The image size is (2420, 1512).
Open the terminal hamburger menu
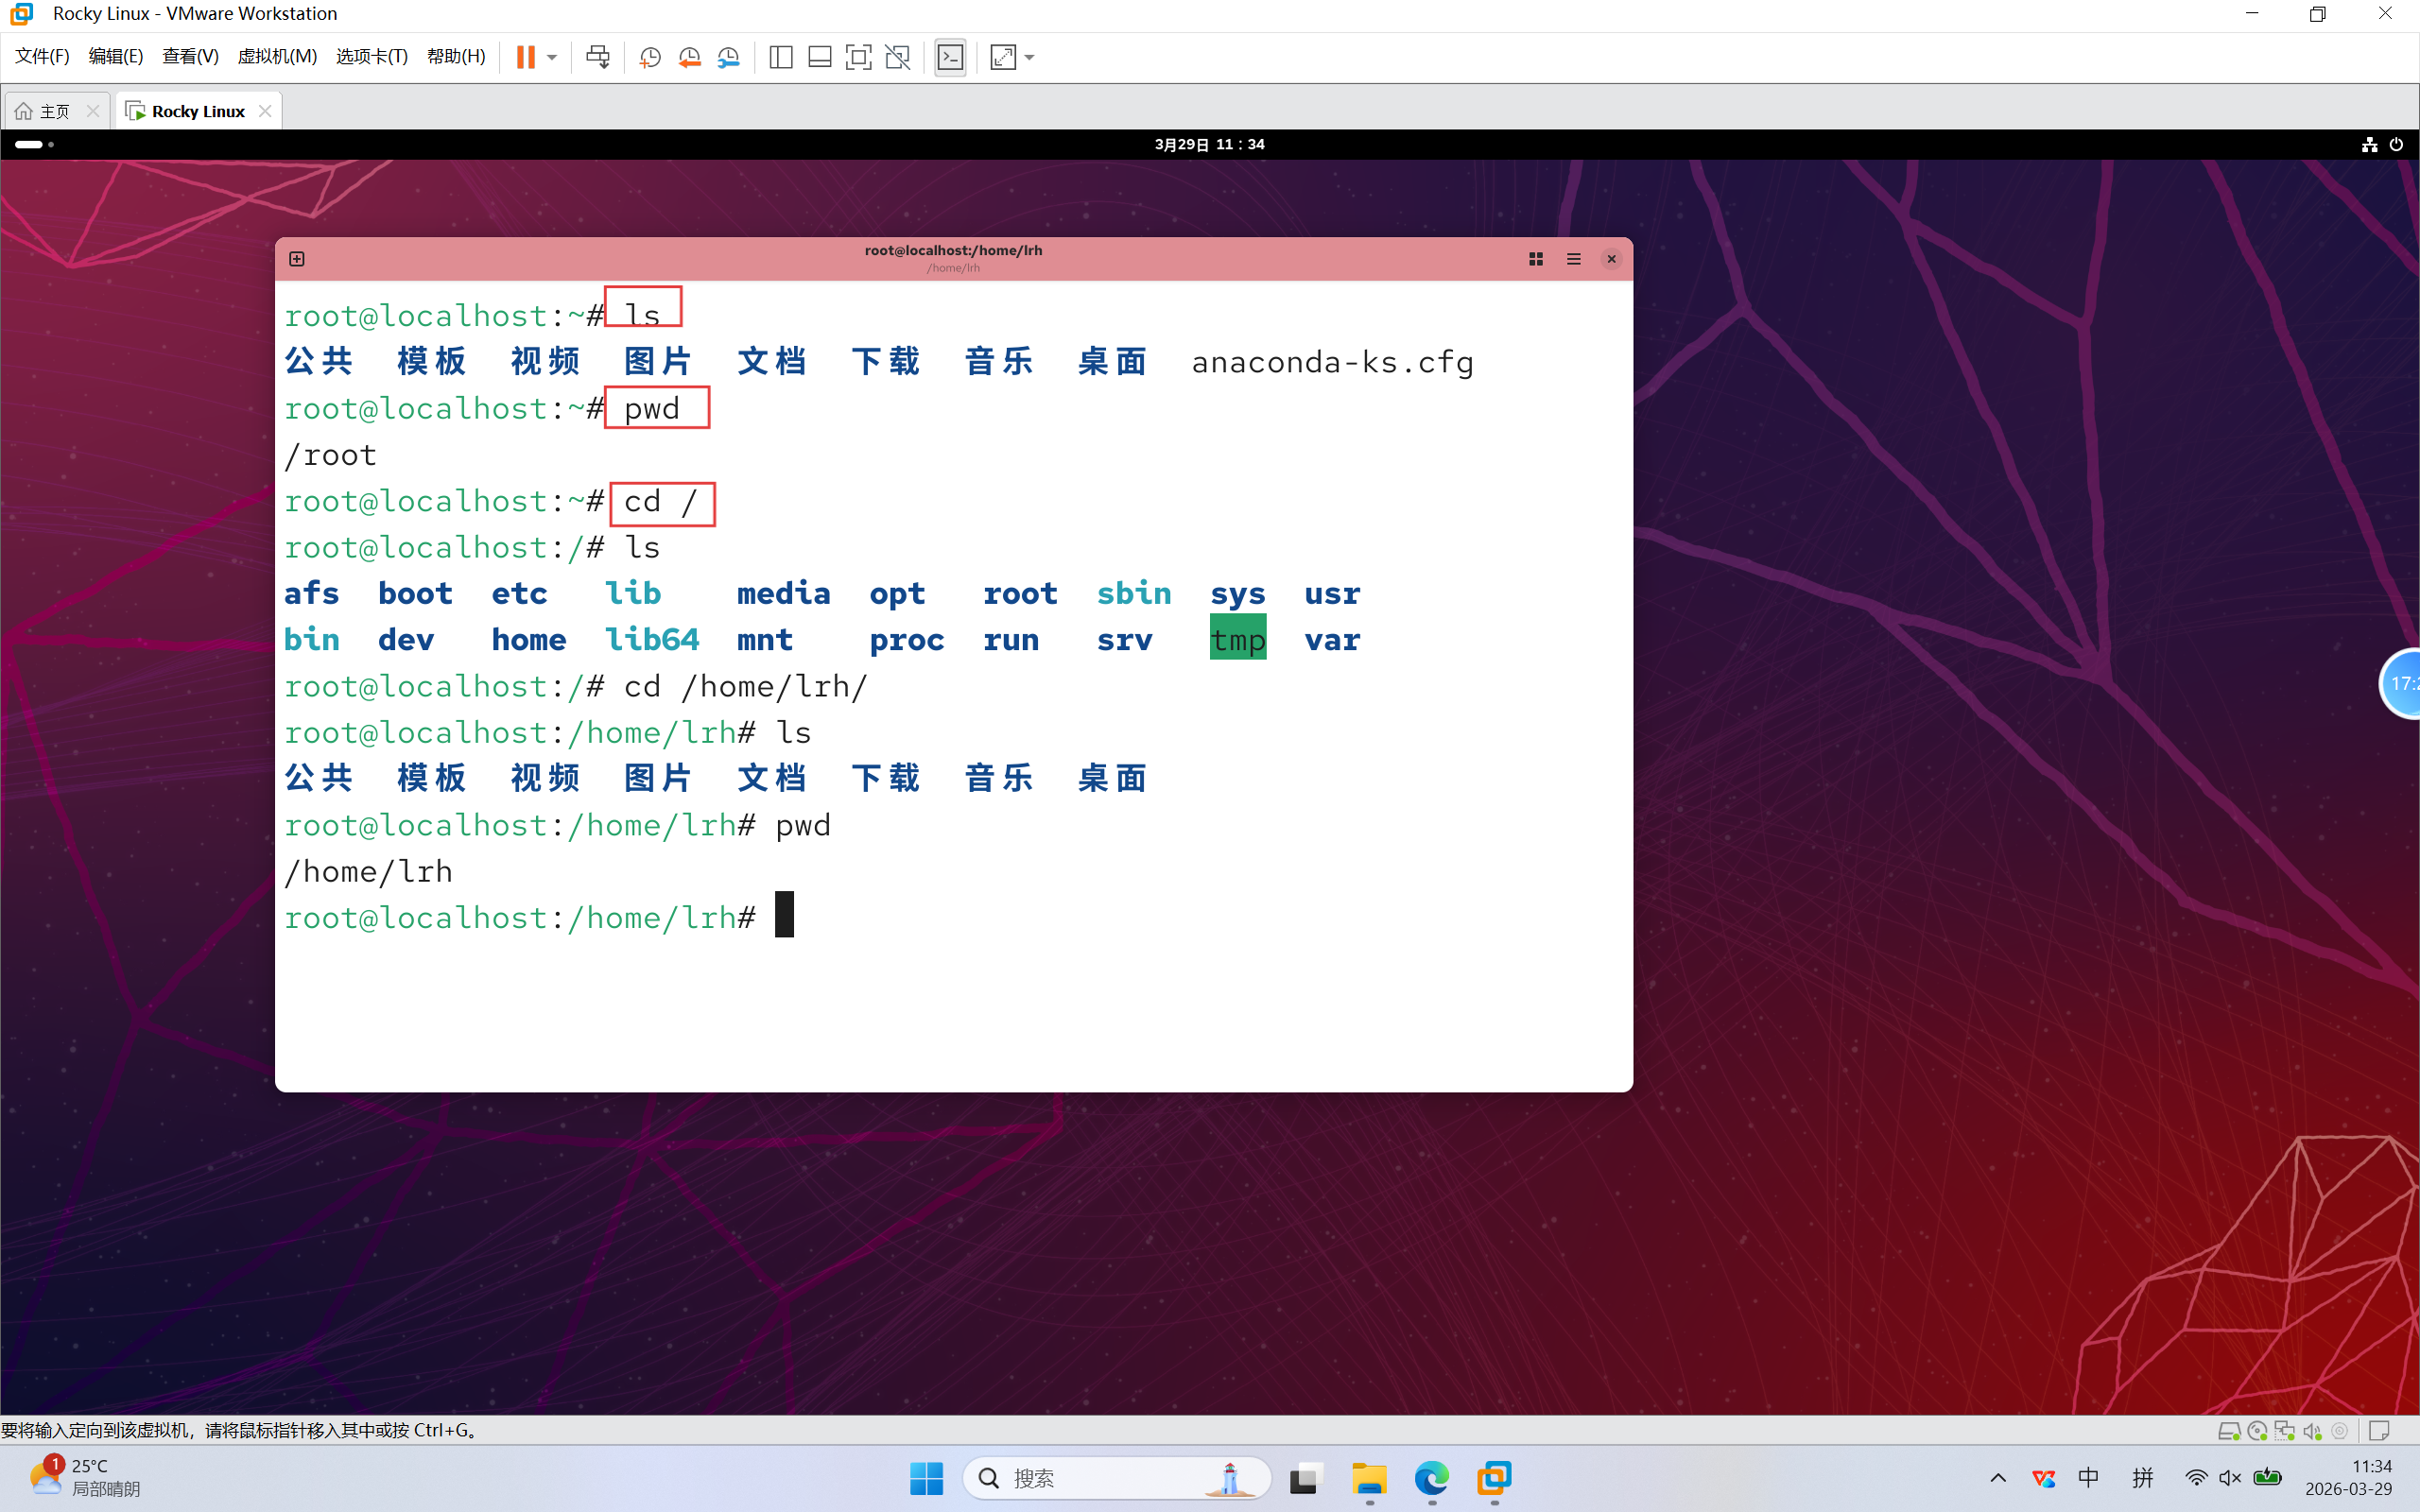click(x=1573, y=259)
